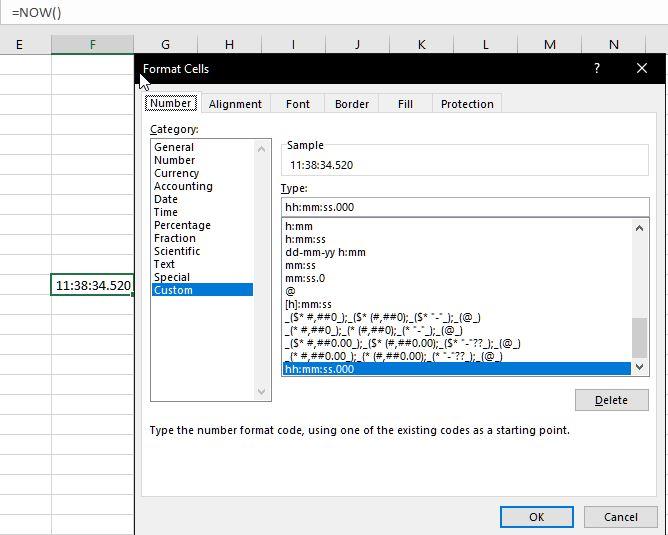Open the Protection tab
Viewport: 668px width, 535px height.
pos(467,104)
